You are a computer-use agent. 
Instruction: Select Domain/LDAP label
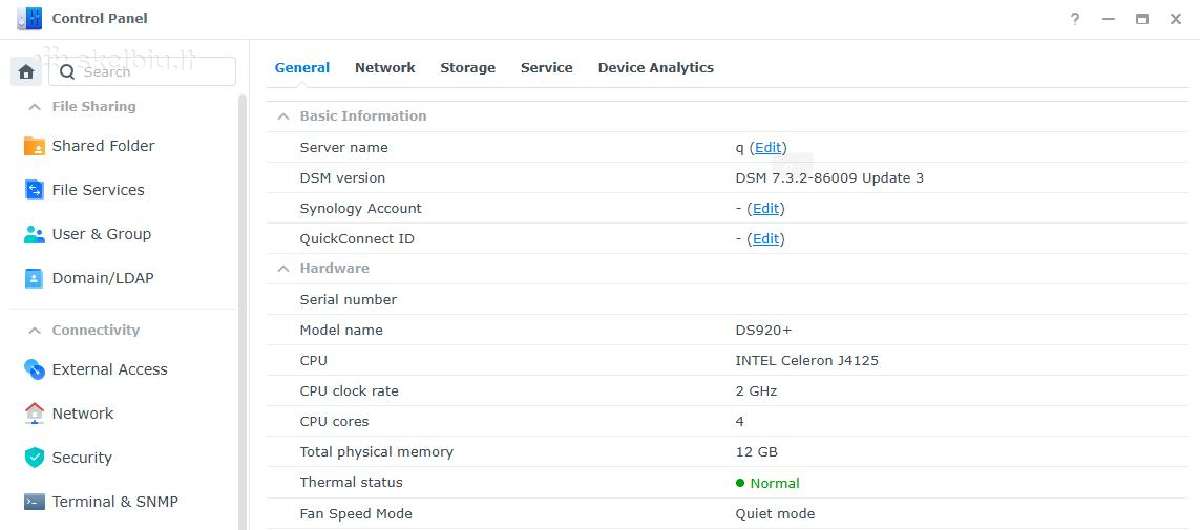coord(103,278)
